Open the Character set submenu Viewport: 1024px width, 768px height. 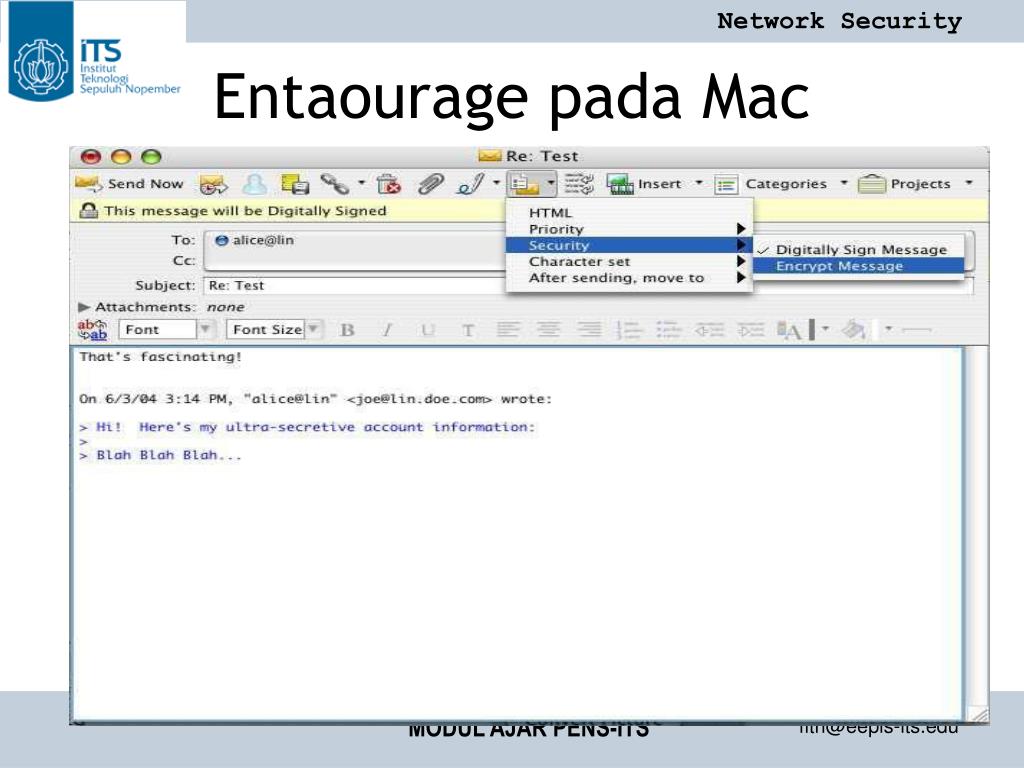629,261
